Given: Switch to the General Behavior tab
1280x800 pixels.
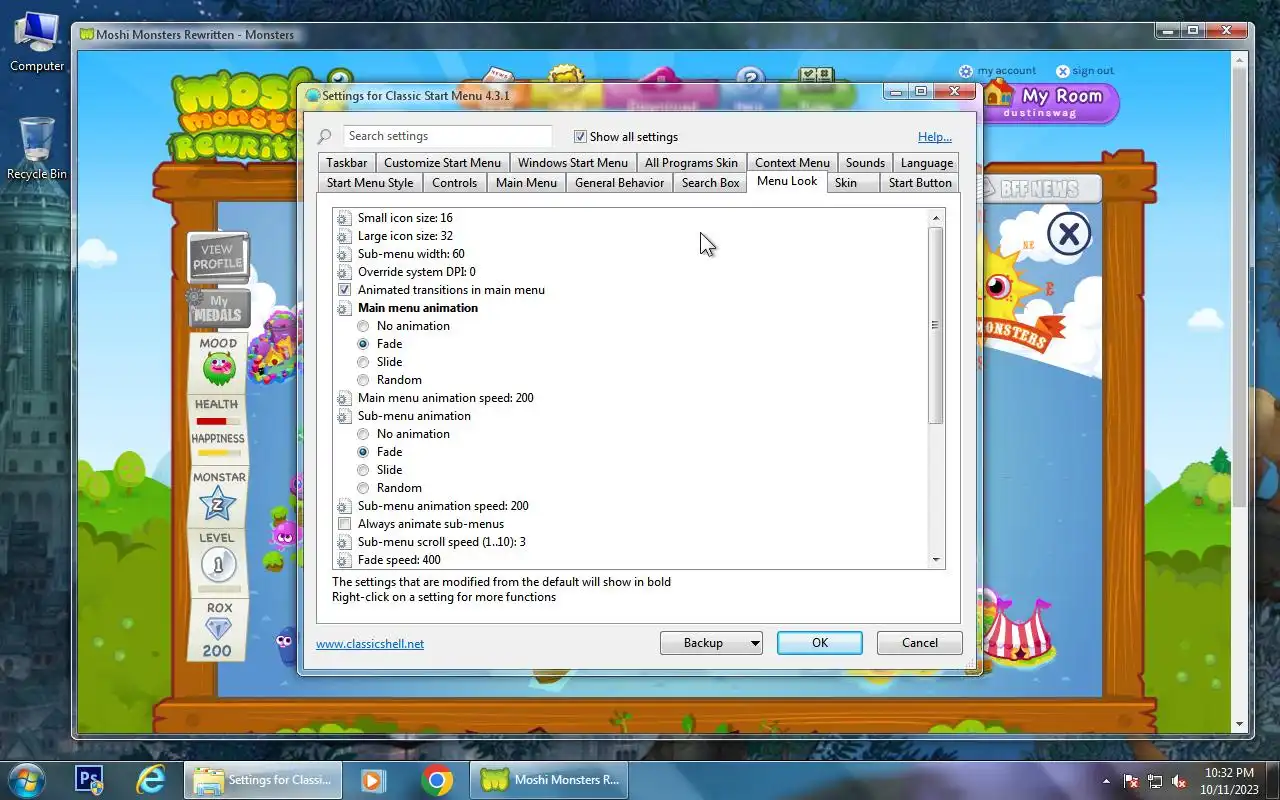Looking at the screenshot, I should point(619,183).
